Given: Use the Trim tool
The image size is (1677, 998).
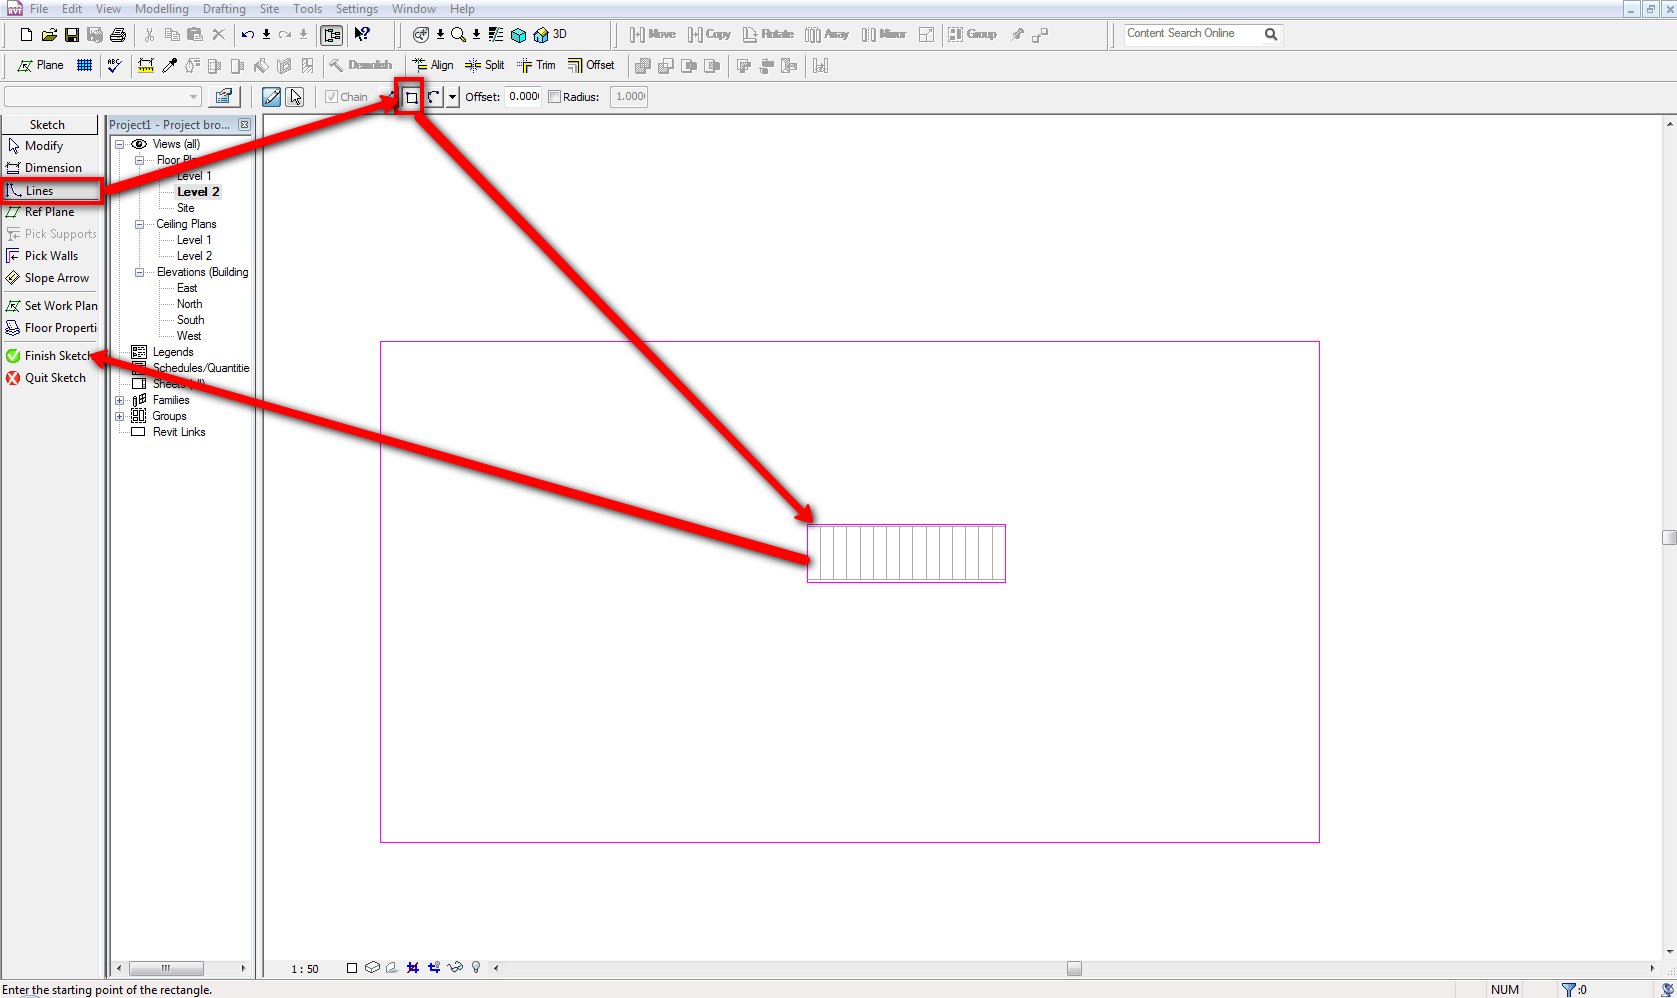Looking at the screenshot, I should [x=536, y=66].
